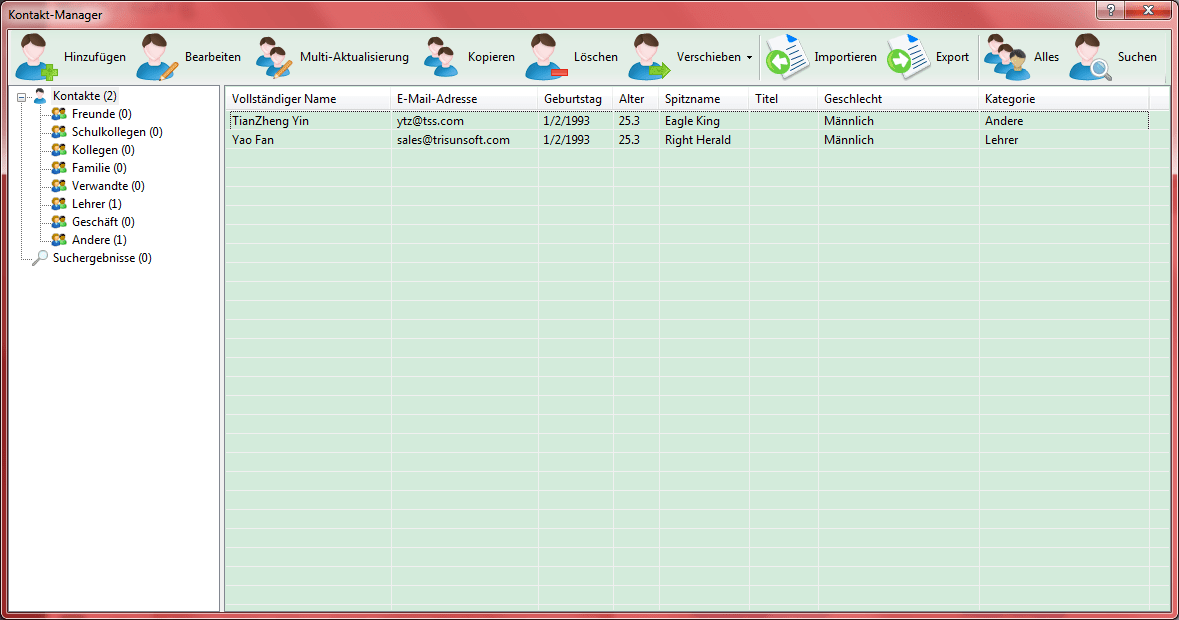Screen dimensions: 1179x620
Task: Click the Kontakte root person icon
Action: click(40, 95)
